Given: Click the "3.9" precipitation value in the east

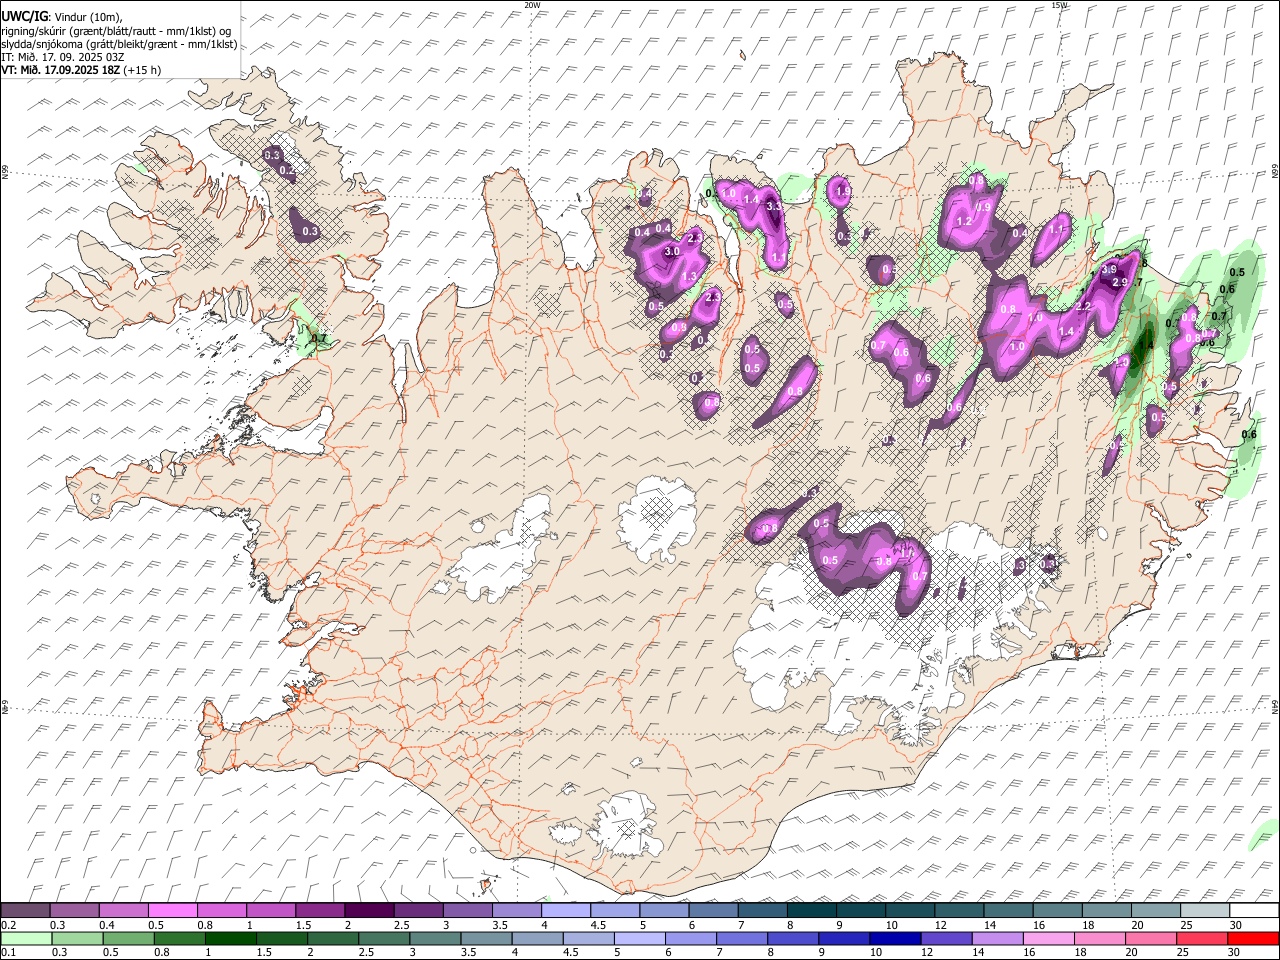Looking at the screenshot, I should [x=1109, y=269].
